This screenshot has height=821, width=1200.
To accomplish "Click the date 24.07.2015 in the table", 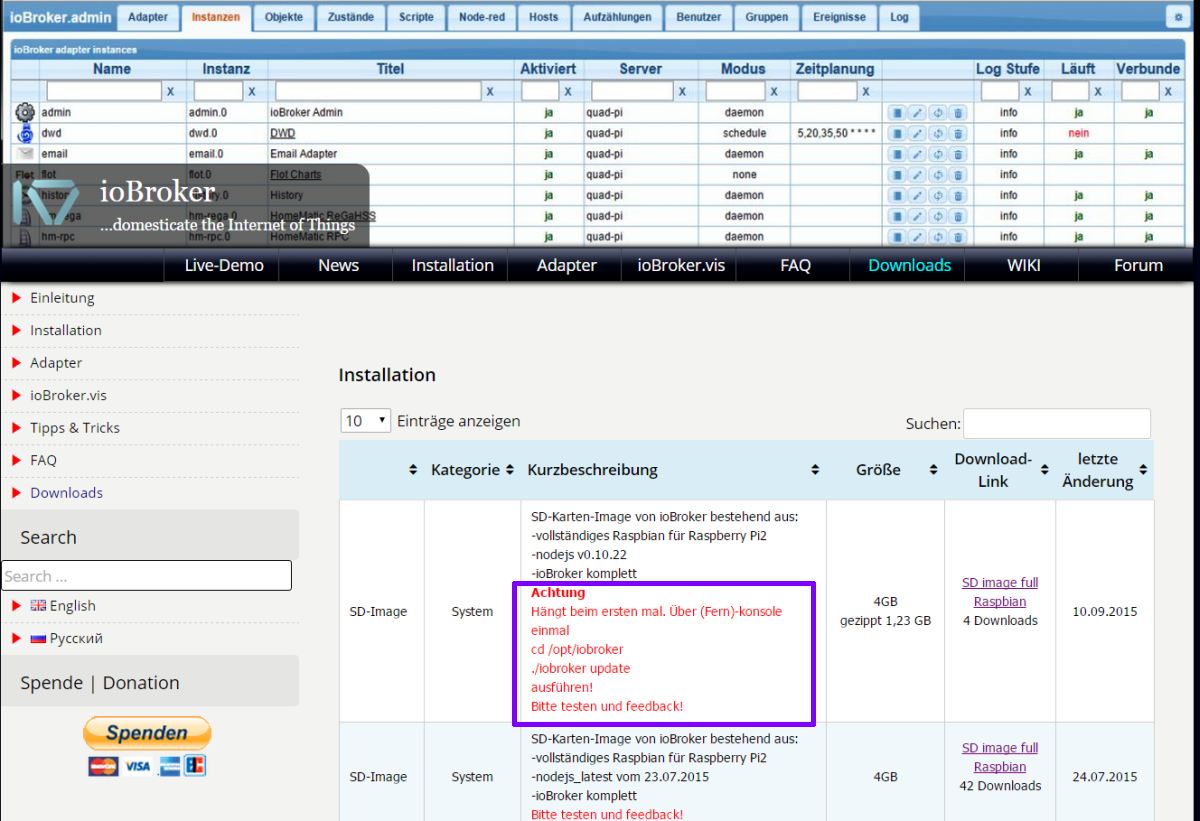I will (x=1104, y=776).
